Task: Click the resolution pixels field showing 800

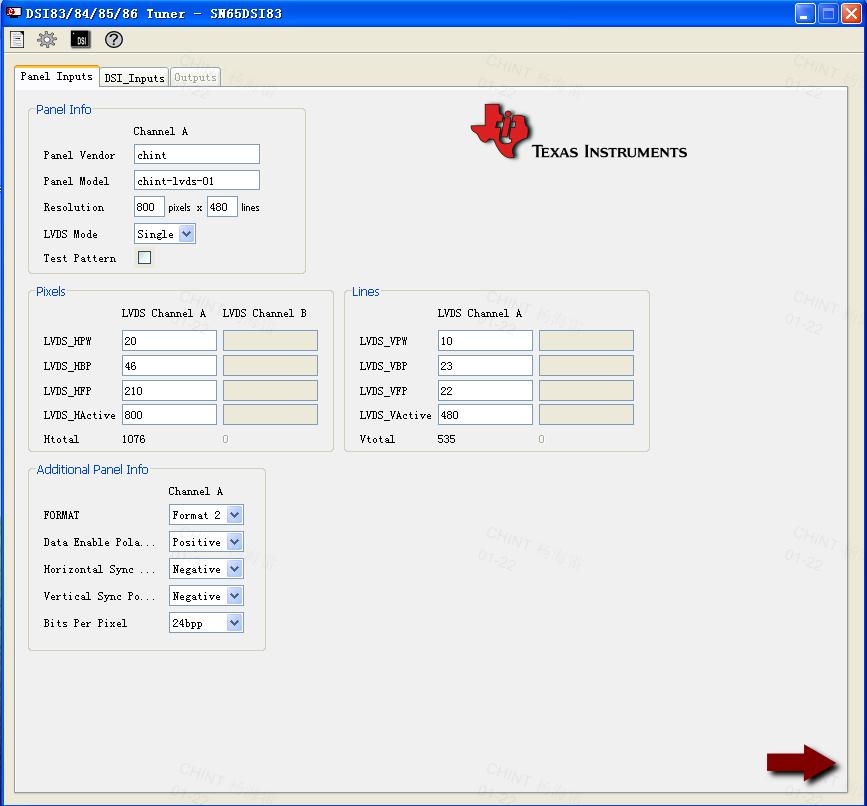Action: coord(149,207)
